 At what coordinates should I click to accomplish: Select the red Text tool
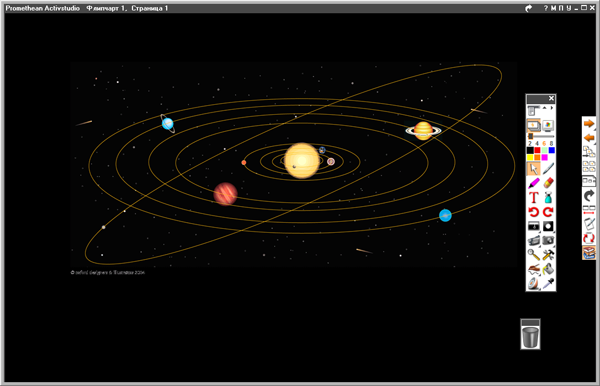(x=533, y=197)
